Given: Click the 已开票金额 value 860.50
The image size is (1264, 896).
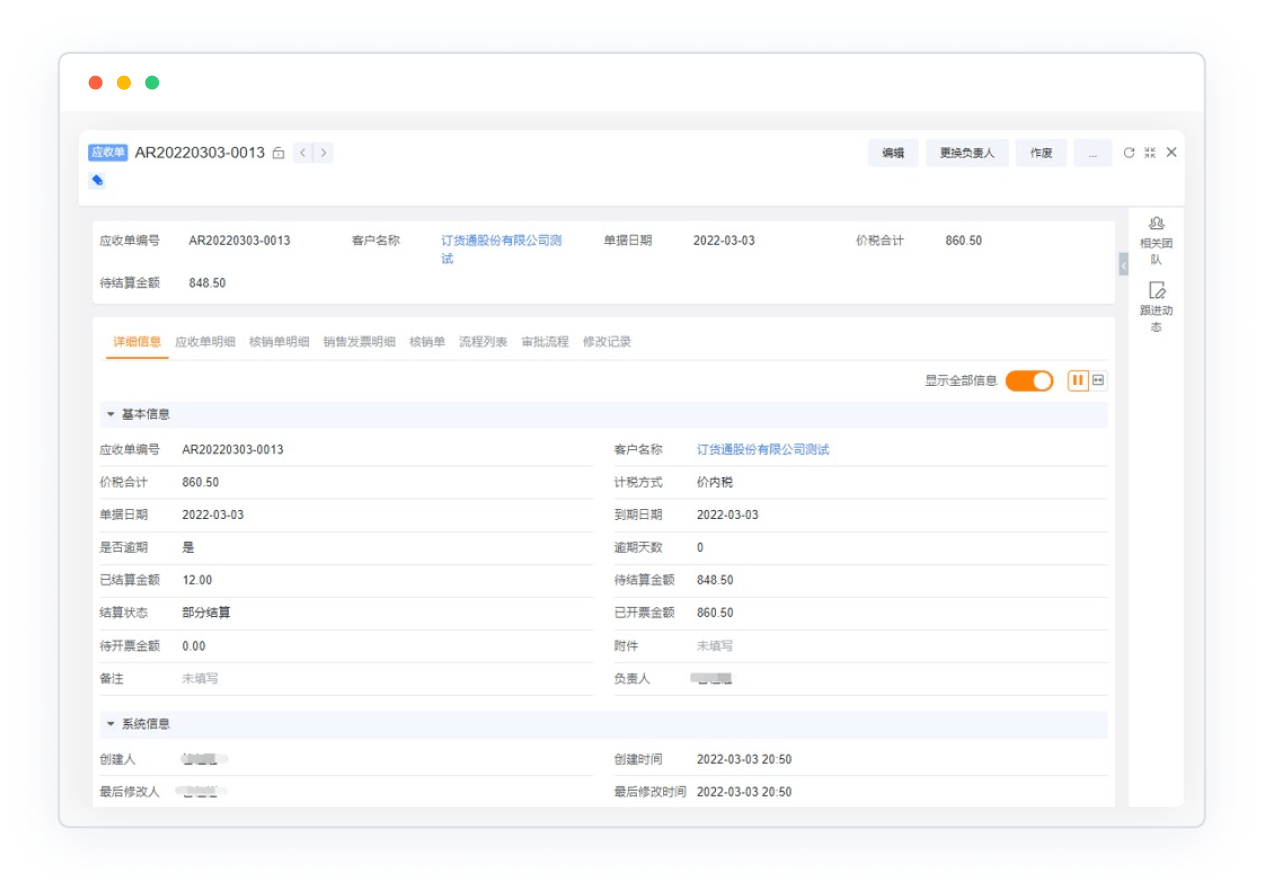Looking at the screenshot, I should tap(715, 613).
